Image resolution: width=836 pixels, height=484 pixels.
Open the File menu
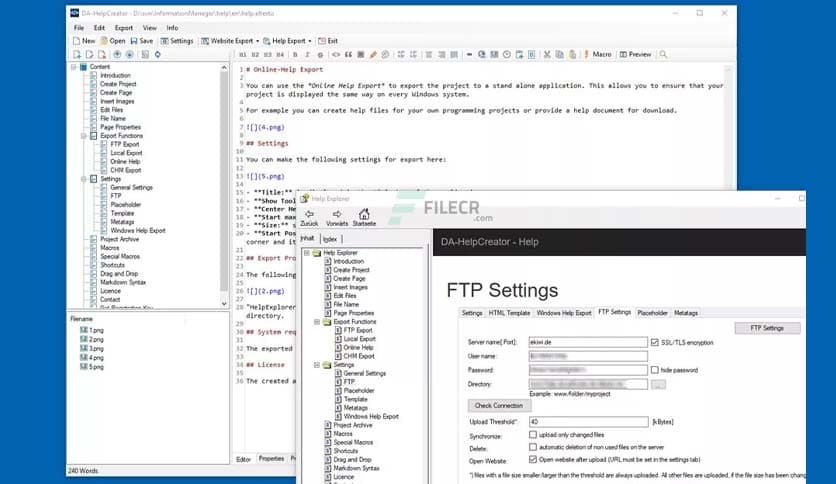(x=79, y=28)
